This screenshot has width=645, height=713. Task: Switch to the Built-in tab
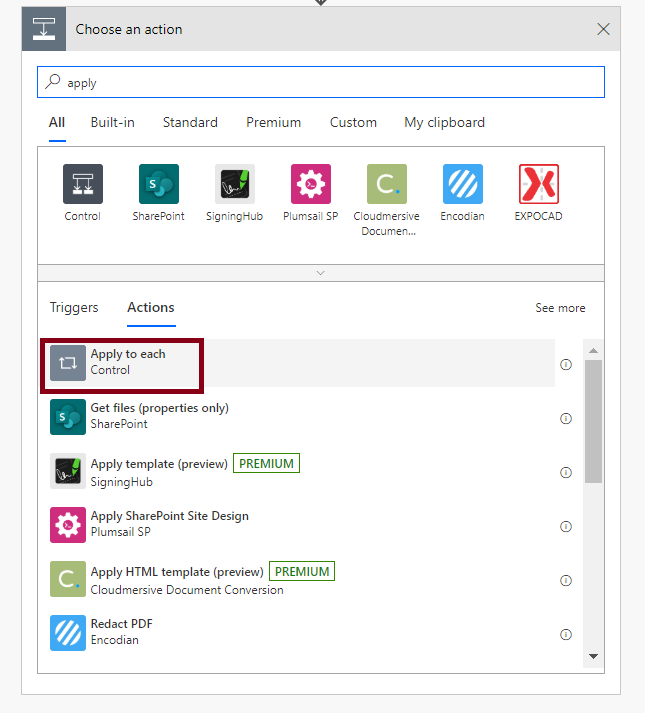coord(112,122)
